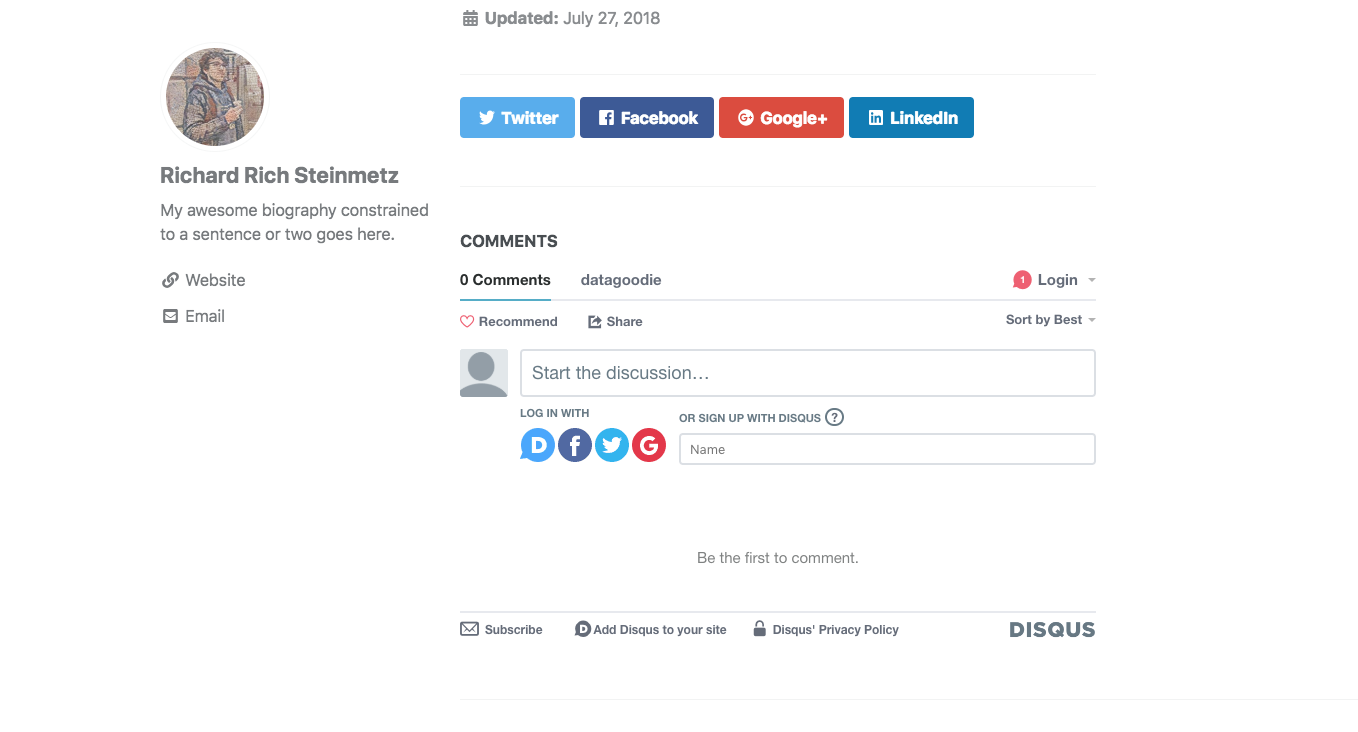Focus the Start the discussion field
Viewport: 1358px width, 732px height.
[x=808, y=373]
